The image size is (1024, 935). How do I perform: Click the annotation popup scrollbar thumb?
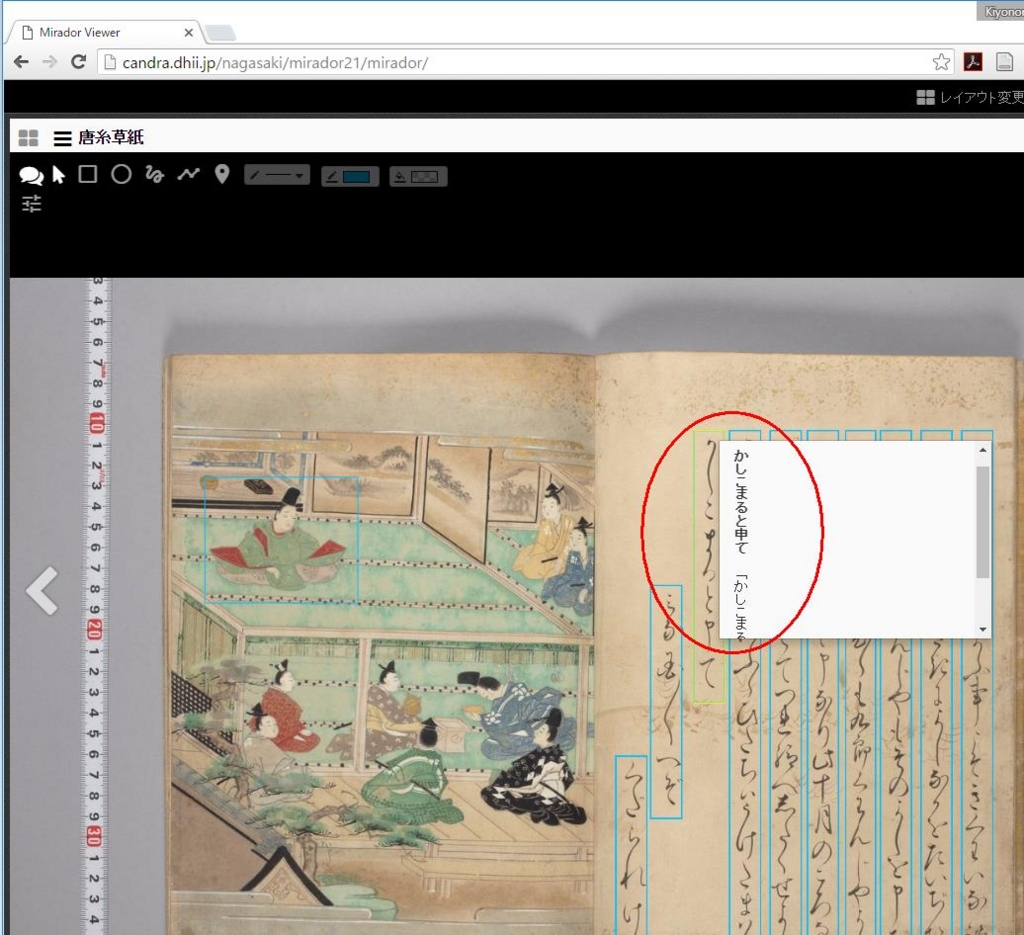[983, 522]
